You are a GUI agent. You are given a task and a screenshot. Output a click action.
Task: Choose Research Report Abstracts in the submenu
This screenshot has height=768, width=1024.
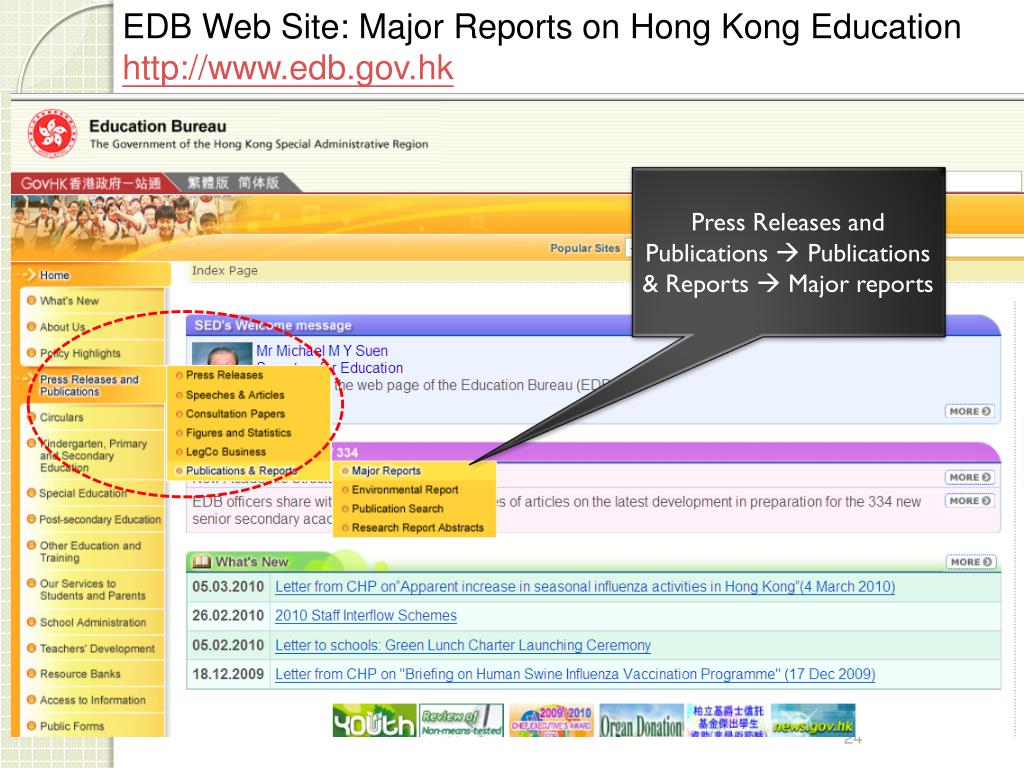pos(418,528)
